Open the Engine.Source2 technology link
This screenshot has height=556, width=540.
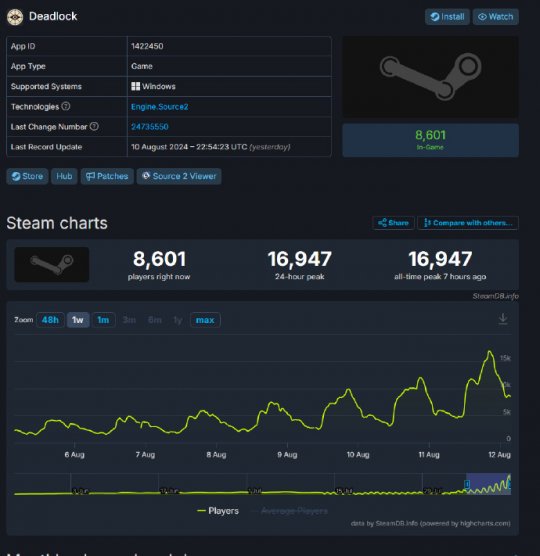pos(160,107)
